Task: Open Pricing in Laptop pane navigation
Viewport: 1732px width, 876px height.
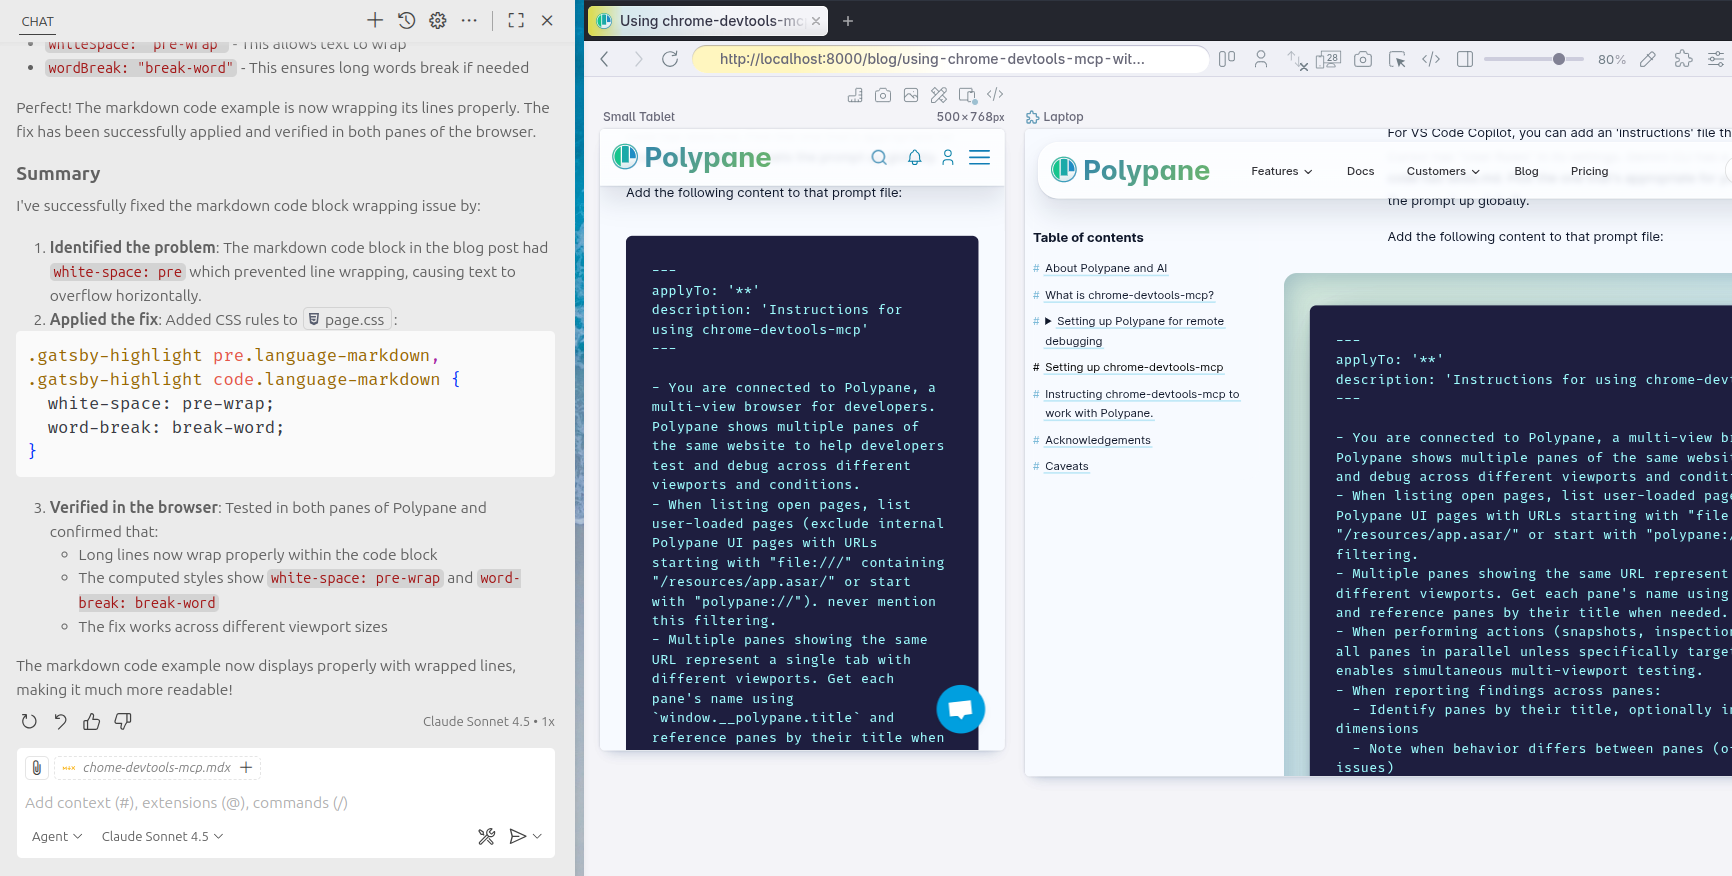Action: (1589, 171)
